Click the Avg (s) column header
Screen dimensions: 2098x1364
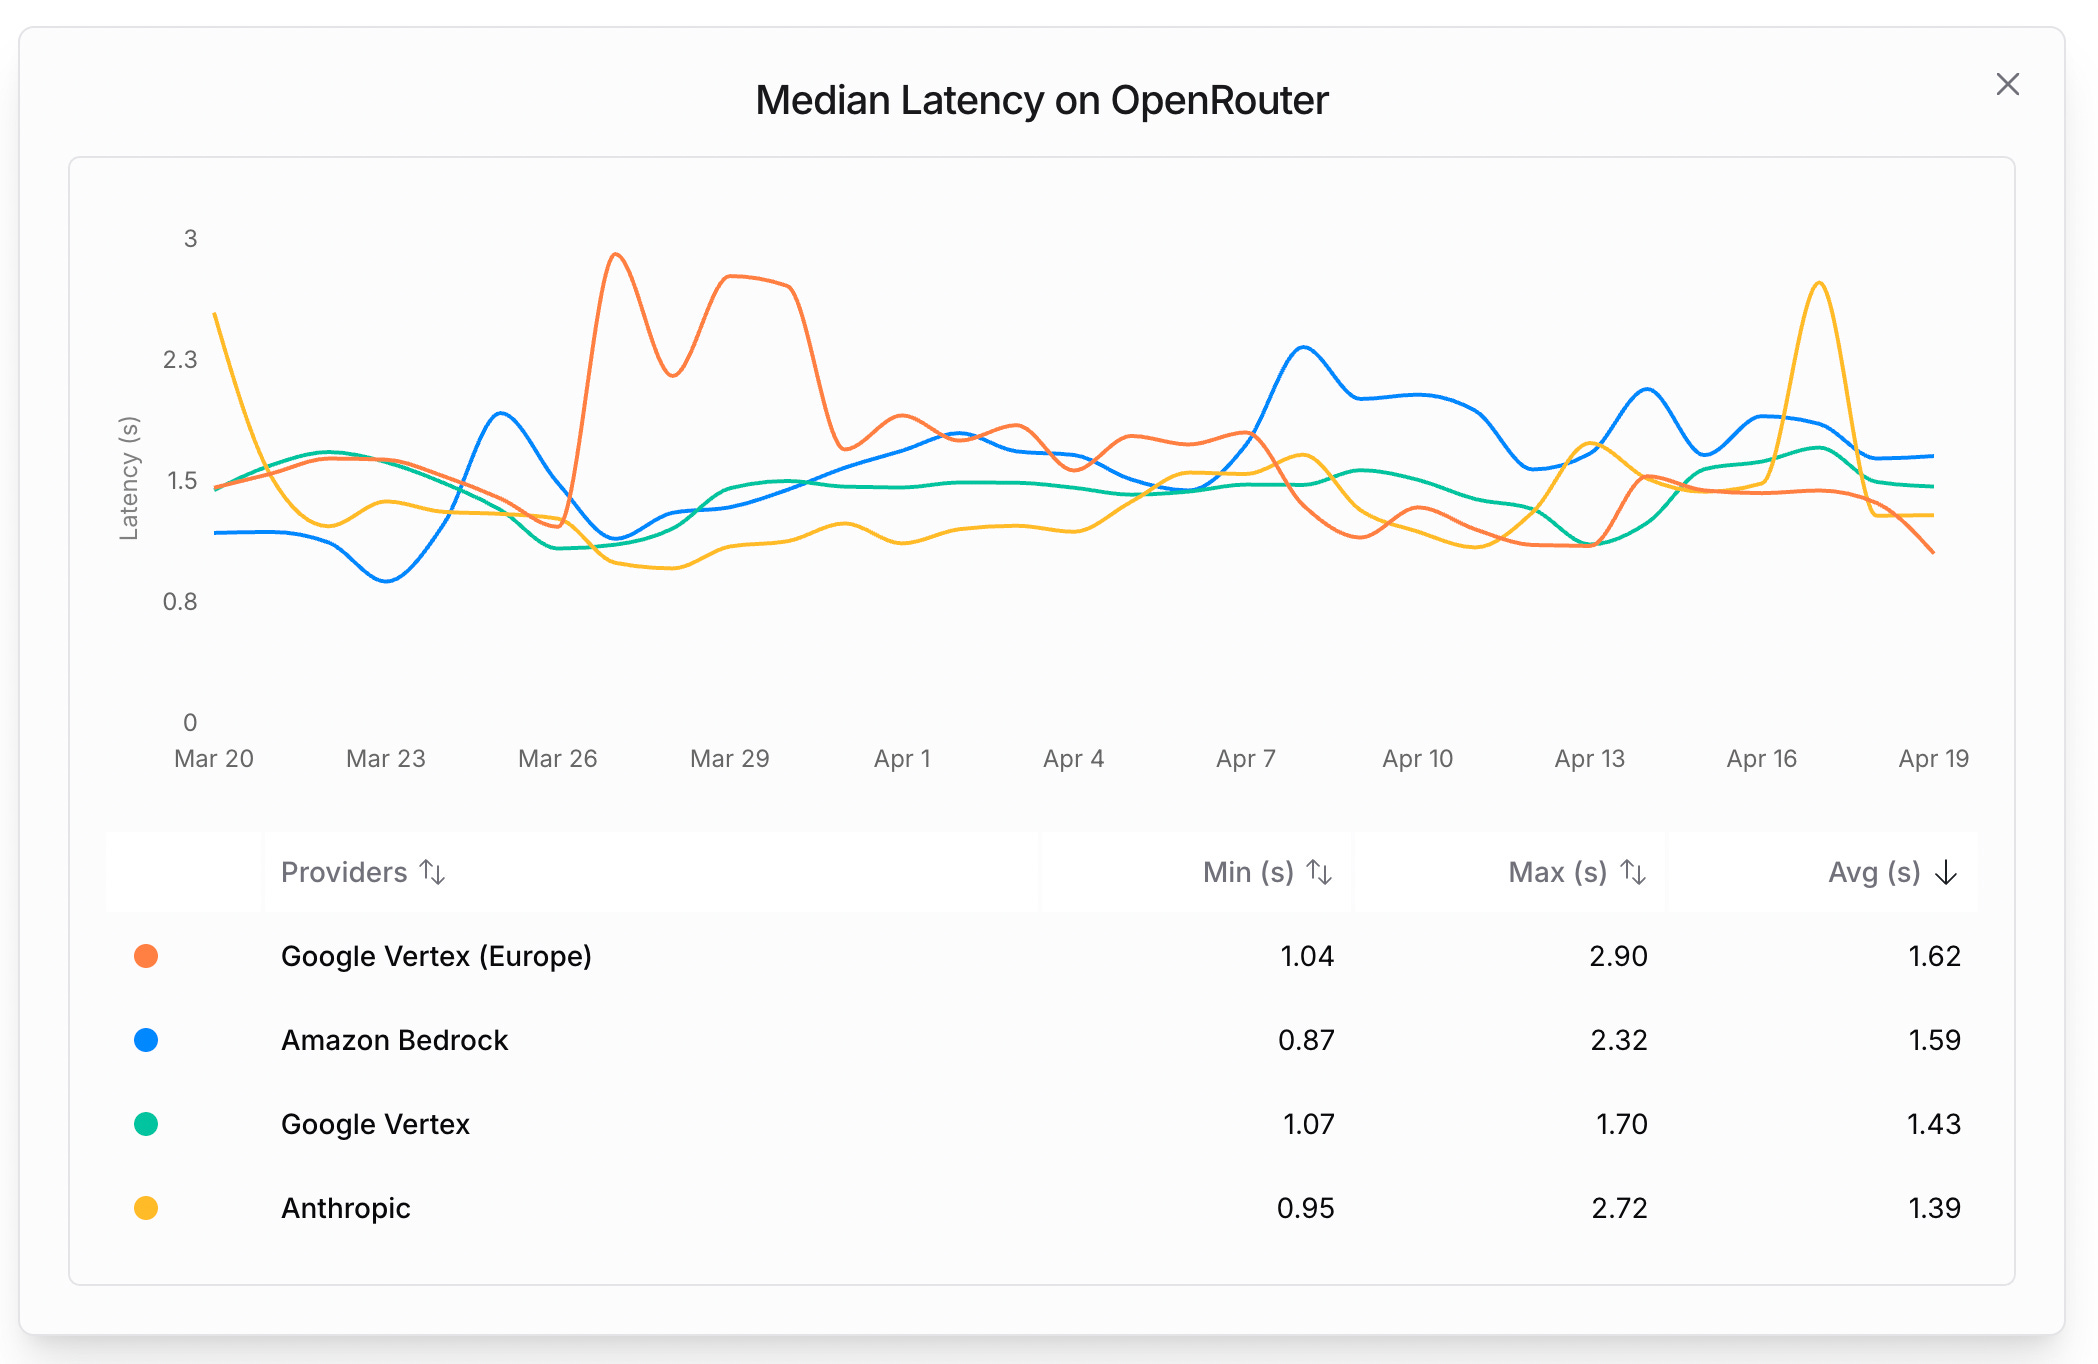(x=1874, y=872)
